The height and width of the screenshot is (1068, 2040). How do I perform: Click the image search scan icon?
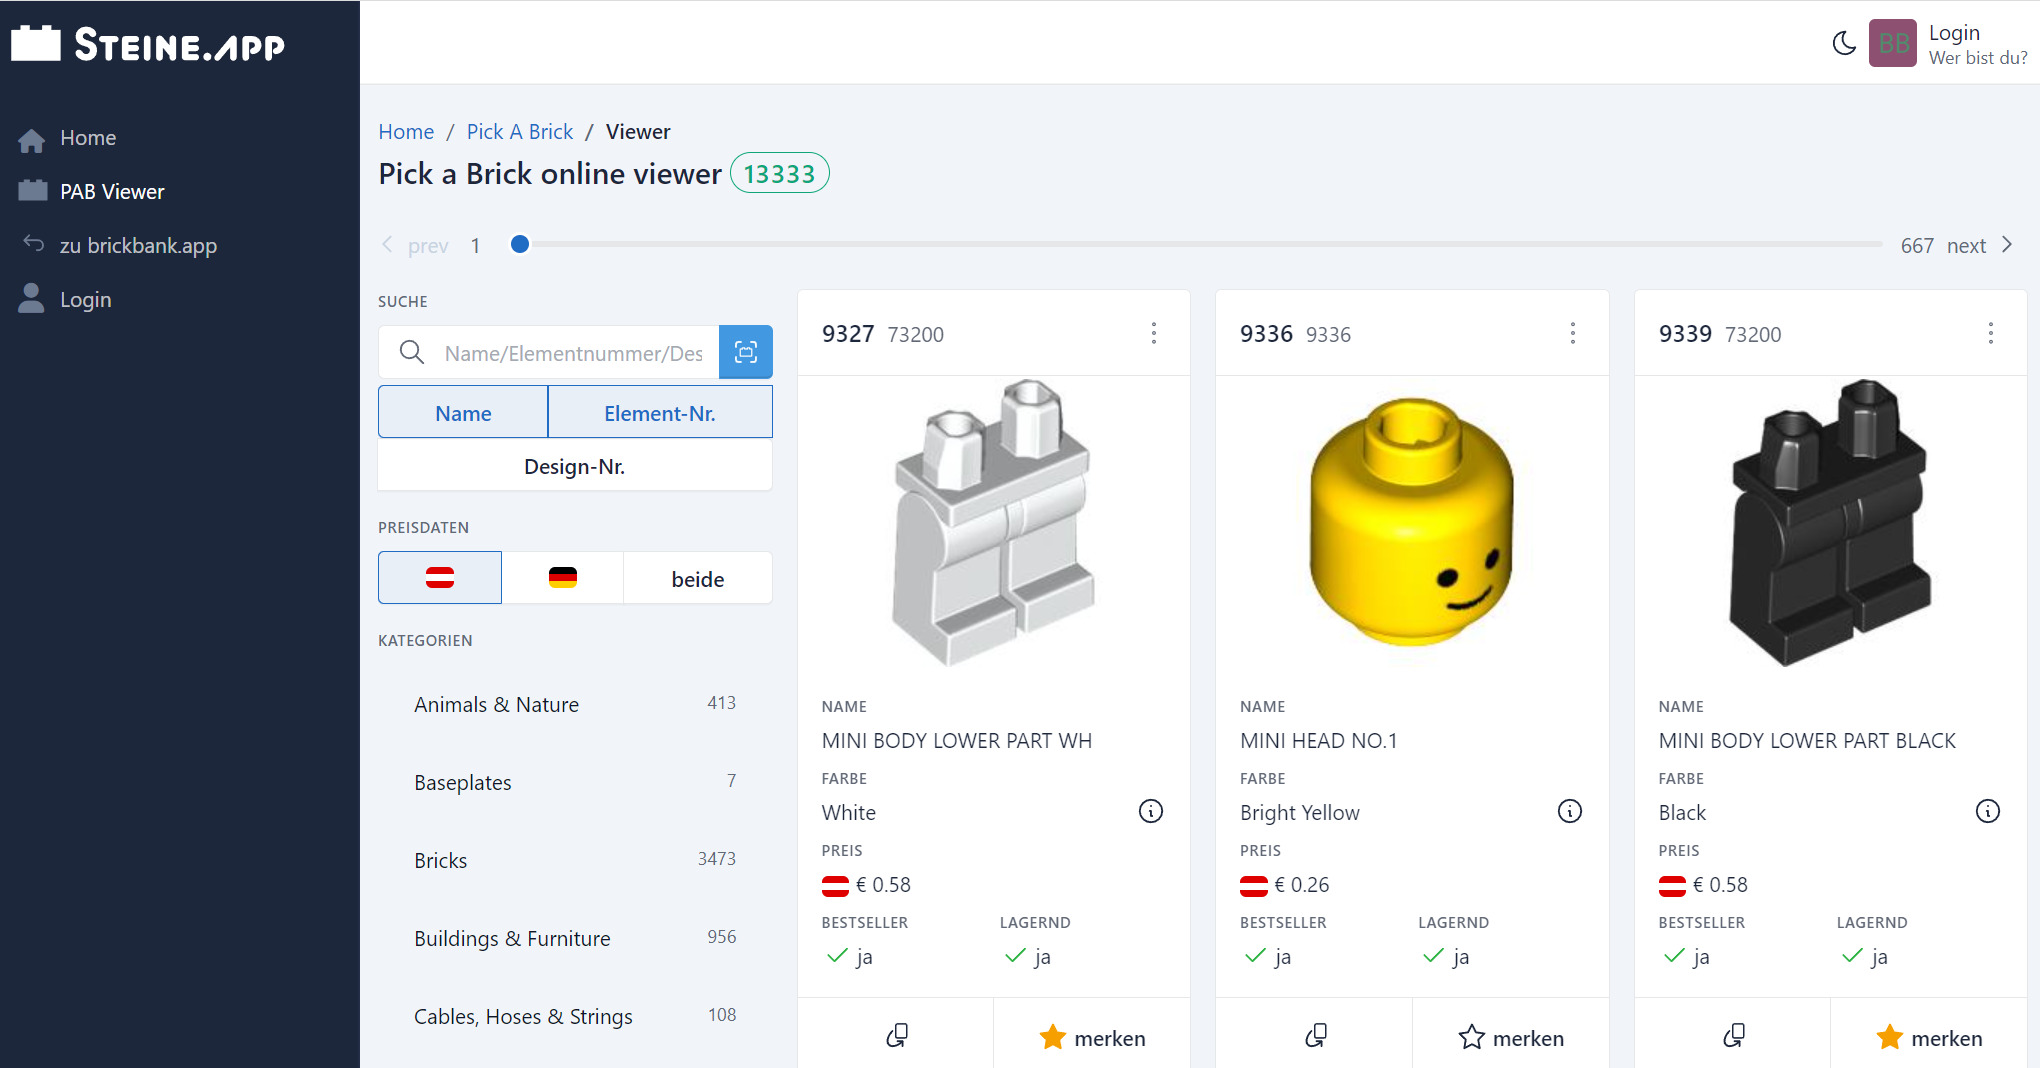tap(746, 352)
